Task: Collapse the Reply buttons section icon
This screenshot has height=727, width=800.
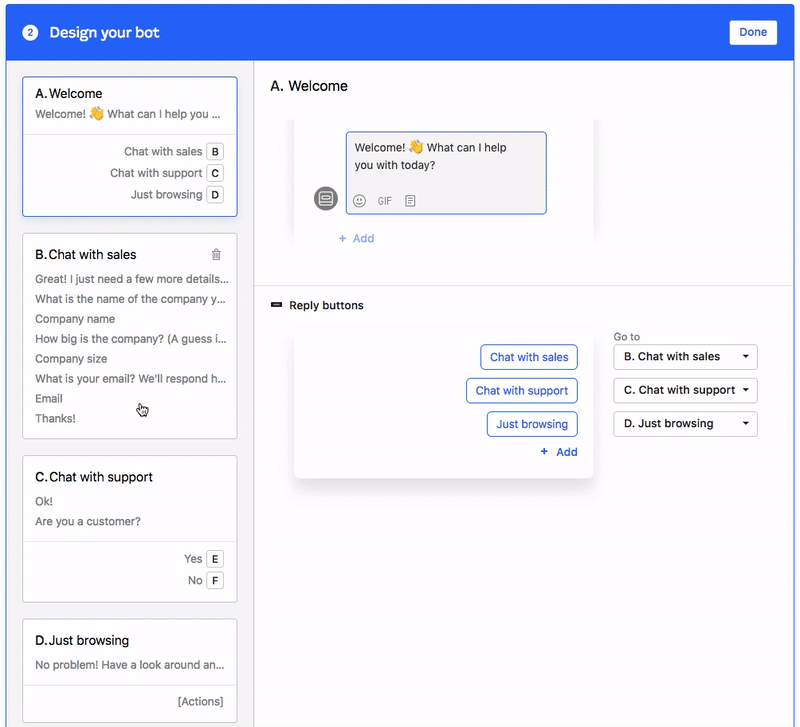Action: click(276, 305)
